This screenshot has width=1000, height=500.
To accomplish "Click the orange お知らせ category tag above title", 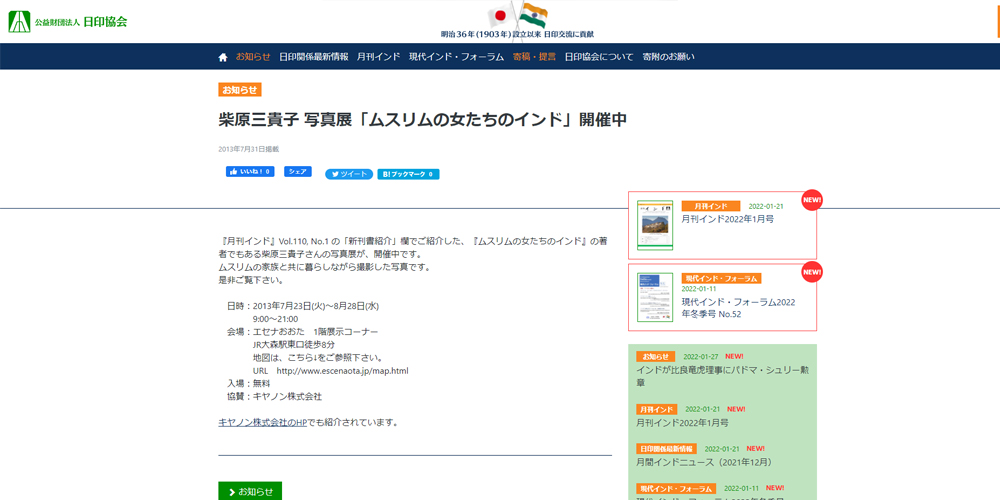I will pyautogui.click(x=240, y=90).
